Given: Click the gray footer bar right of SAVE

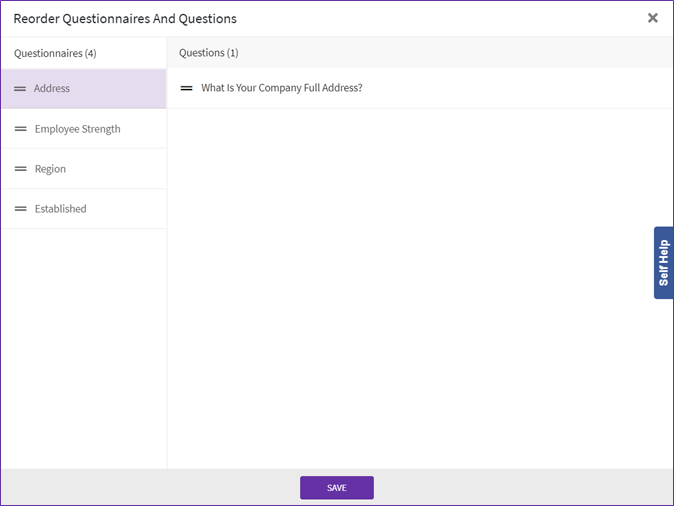Looking at the screenshot, I should (x=520, y=488).
